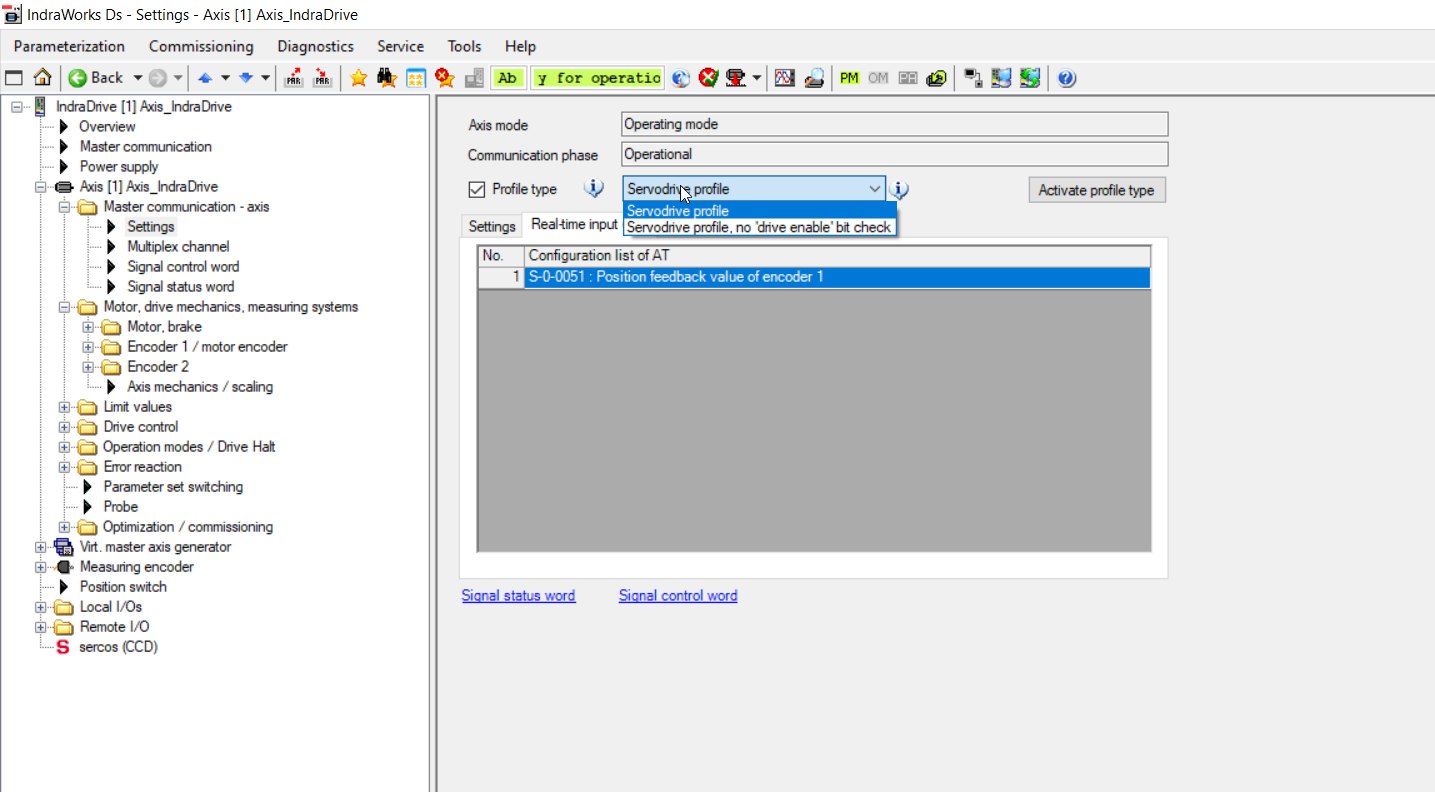Expand the Limit values folder
The width and height of the screenshot is (1435, 792).
click(x=64, y=407)
